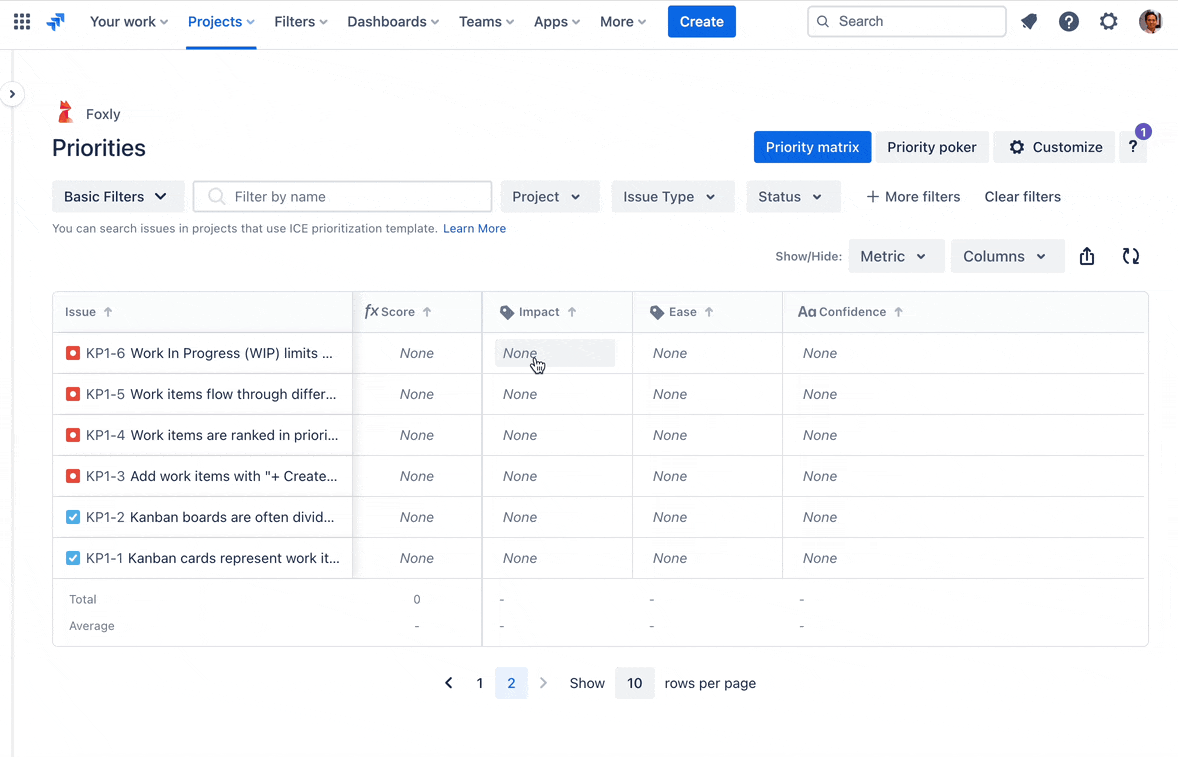Open the Dashboards menu
Image resolution: width=1178 pixels, height=757 pixels.
tap(393, 22)
